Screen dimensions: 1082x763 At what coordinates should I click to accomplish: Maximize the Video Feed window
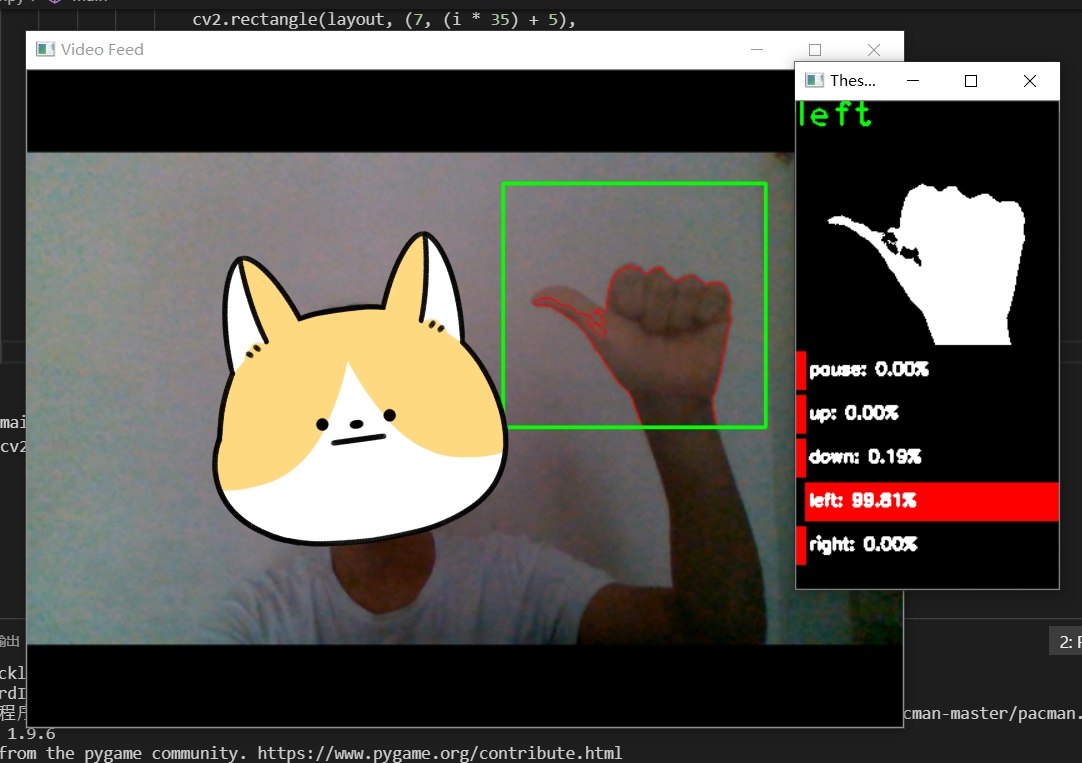tap(814, 50)
